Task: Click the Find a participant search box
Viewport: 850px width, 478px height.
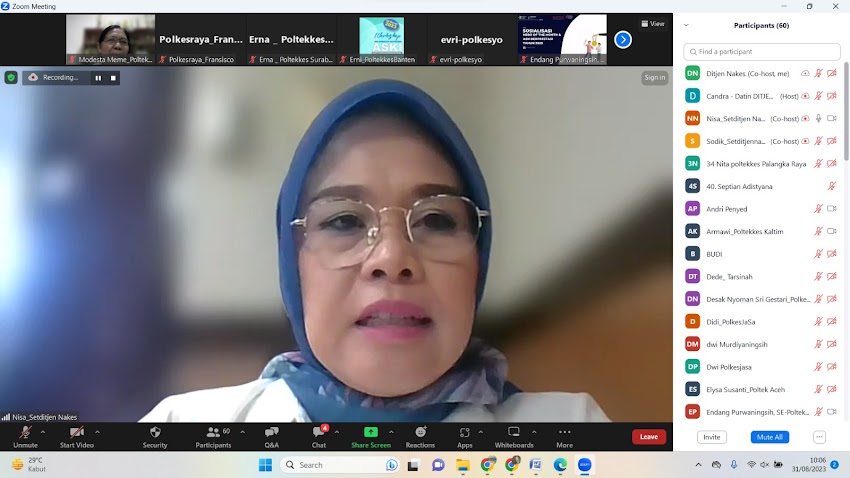Action: [762, 51]
